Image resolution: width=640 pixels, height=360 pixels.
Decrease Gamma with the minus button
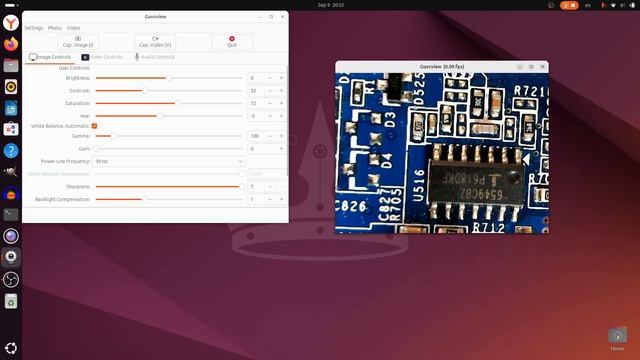pyautogui.click(x=270, y=136)
